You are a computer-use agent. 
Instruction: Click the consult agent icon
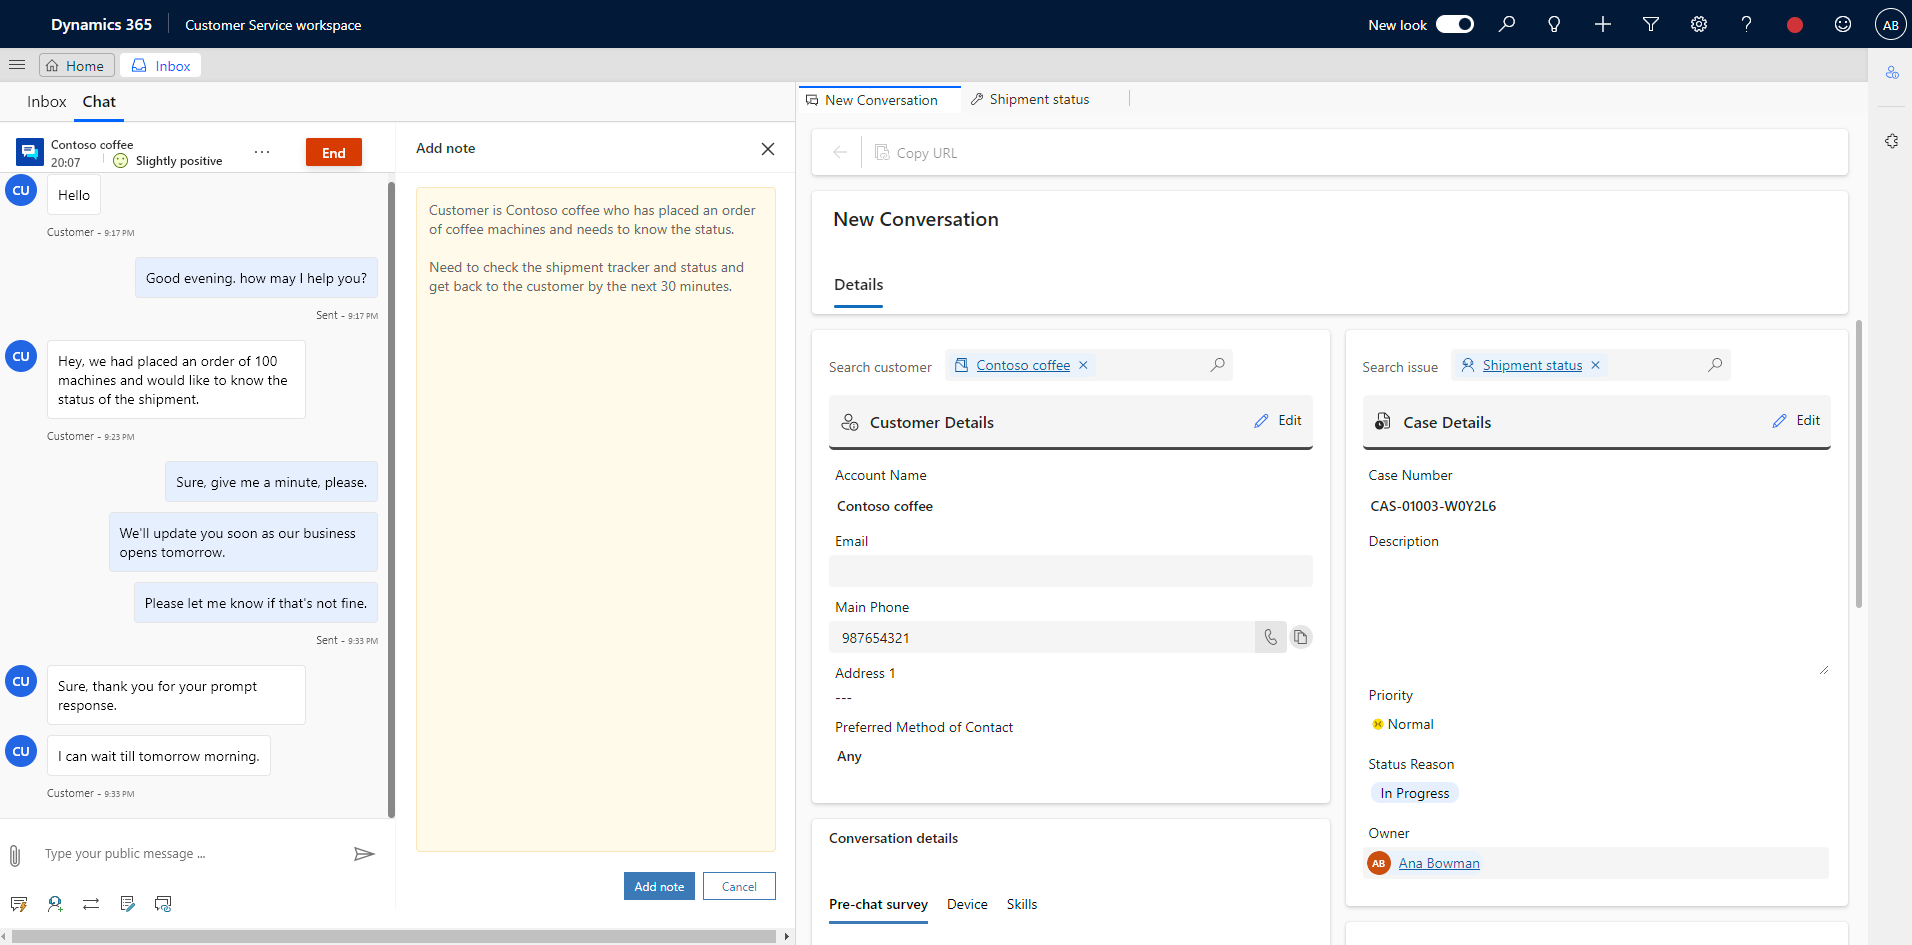tap(55, 904)
